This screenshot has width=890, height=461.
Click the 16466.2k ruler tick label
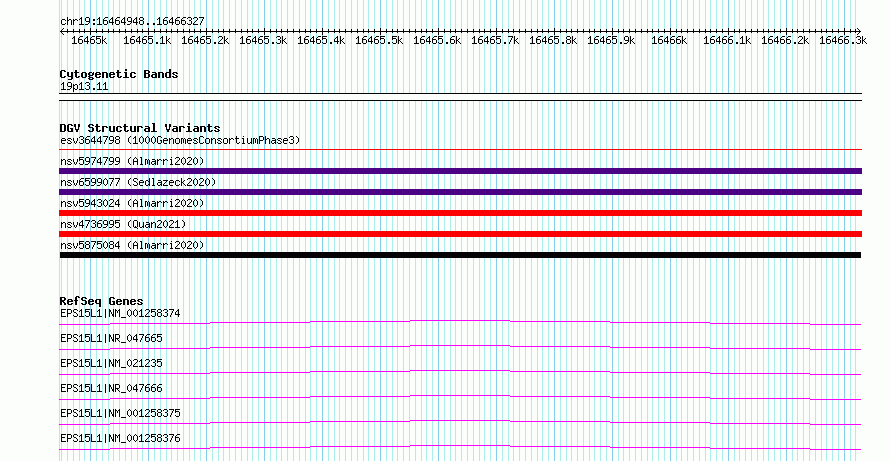pos(785,40)
